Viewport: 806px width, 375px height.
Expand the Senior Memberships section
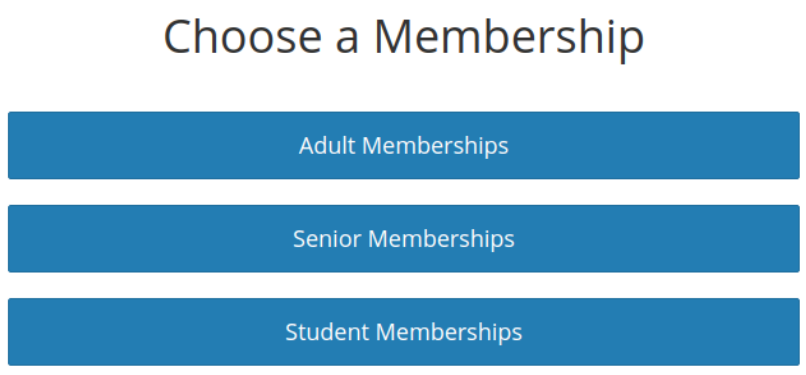tap(404, 239)
